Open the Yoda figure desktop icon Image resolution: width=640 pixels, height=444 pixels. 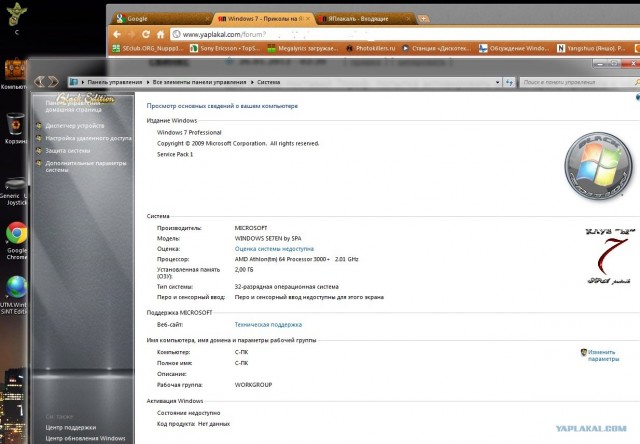[17, 18]
